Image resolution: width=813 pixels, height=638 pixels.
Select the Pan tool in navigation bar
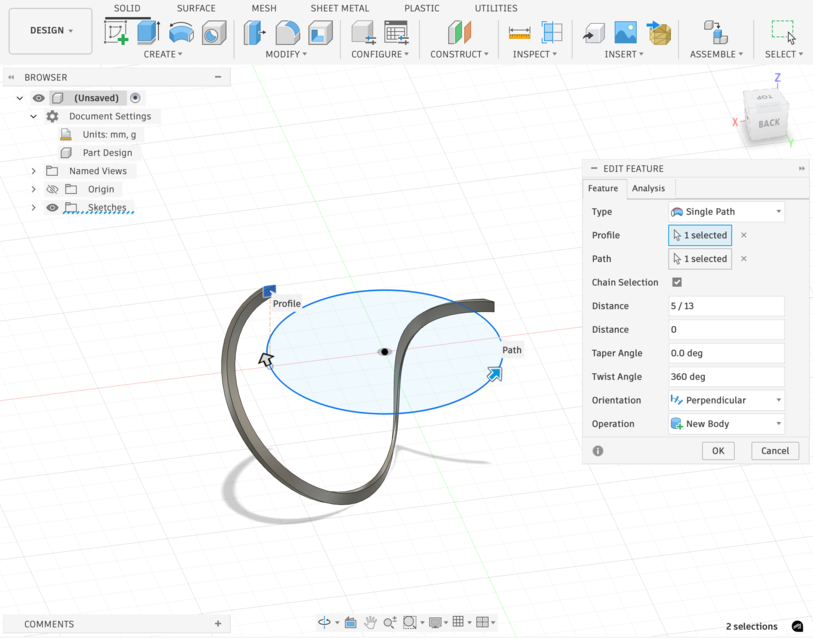[x=372, y=623]
